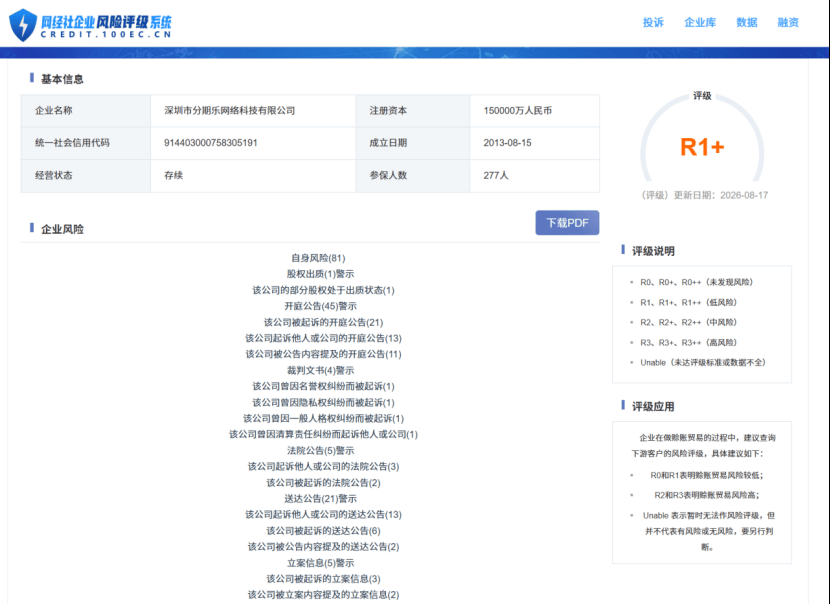Select business status value 存续
The width and height of the screenshot is (830, 604).
click(x=173, y=175)
